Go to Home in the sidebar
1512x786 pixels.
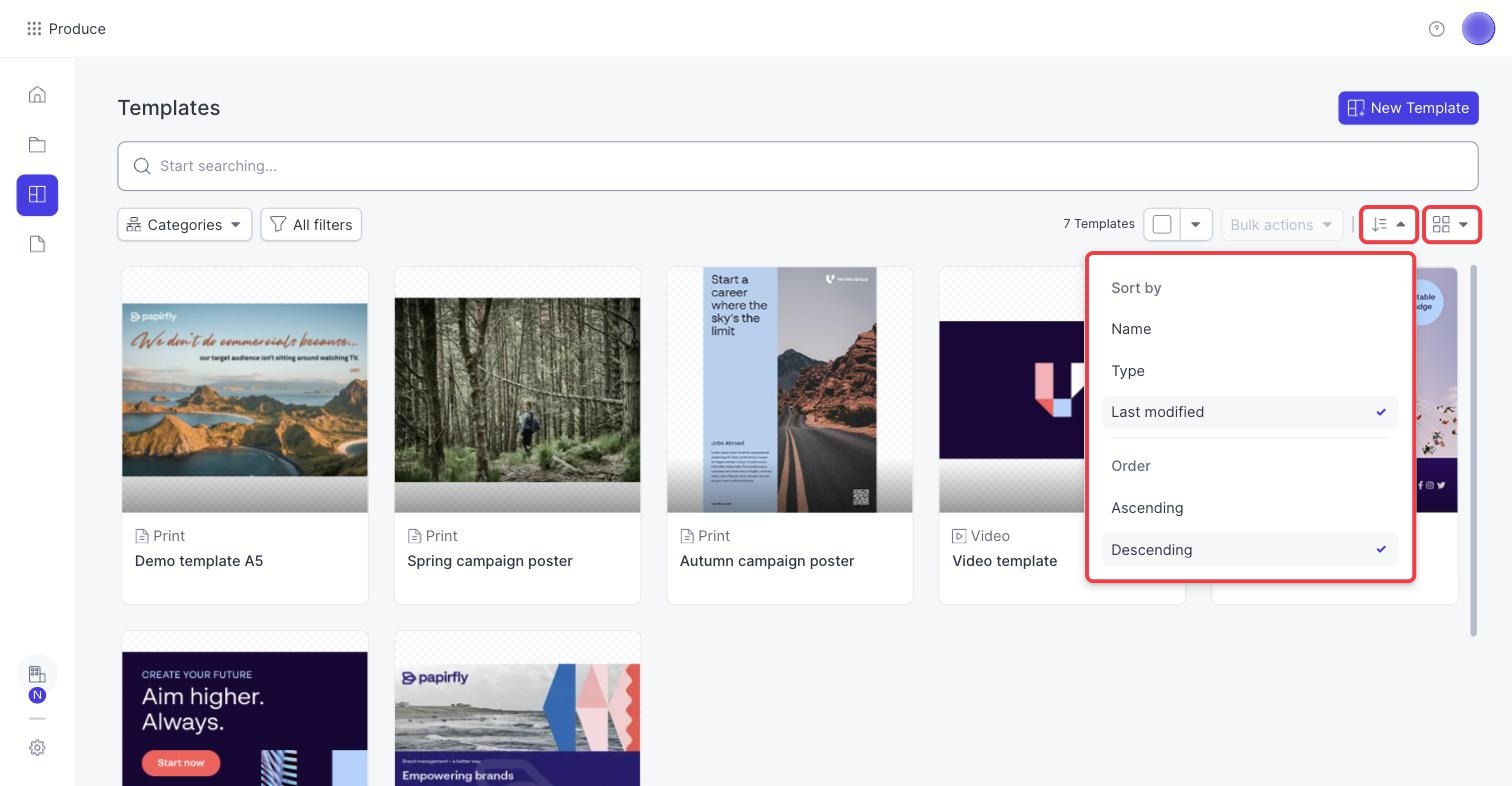pyautogui.click(x=37, y=95)
